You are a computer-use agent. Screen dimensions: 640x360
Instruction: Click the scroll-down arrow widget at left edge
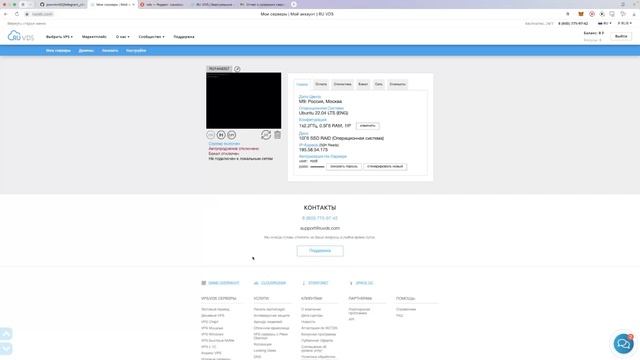tap(6, 348)
